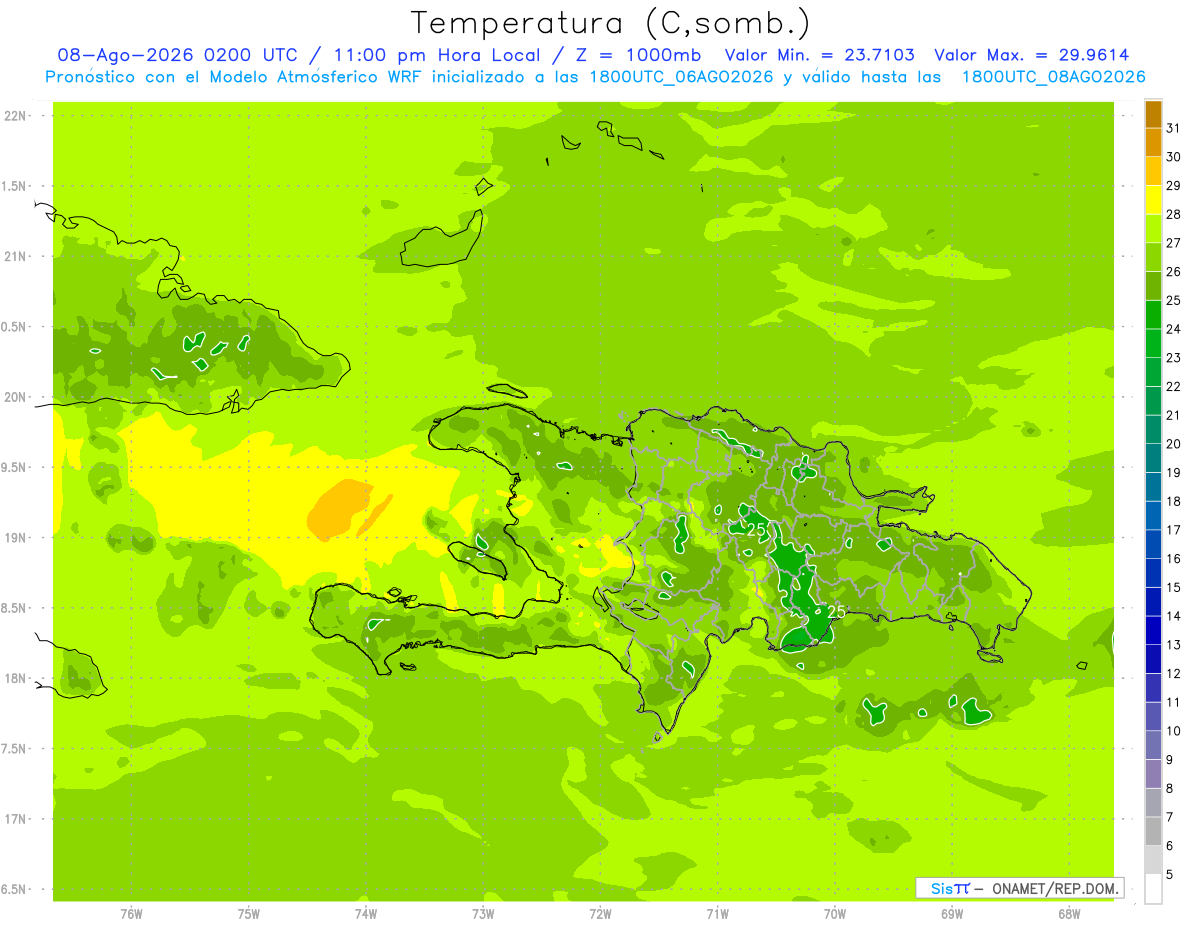This screenshot has width=1200, height=927.
Task: Select the "20" value on the color scale
Action: point(1174,443)
